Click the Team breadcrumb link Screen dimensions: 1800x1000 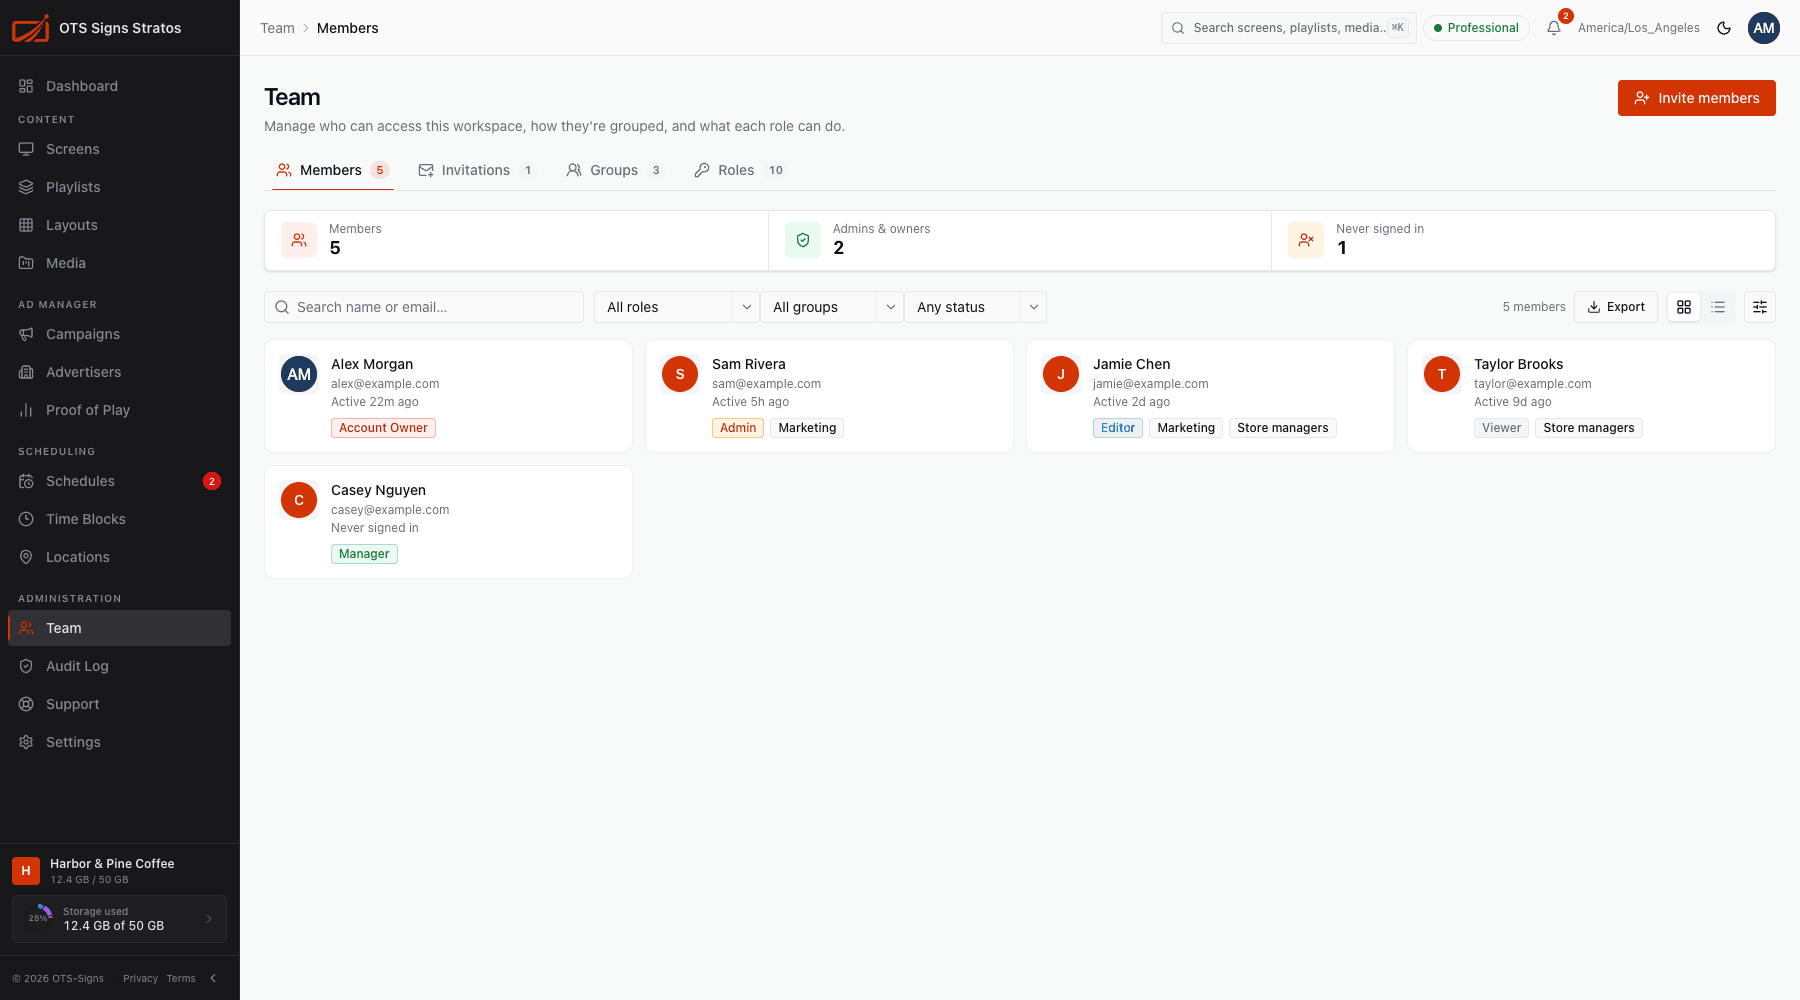coord(277,28)
